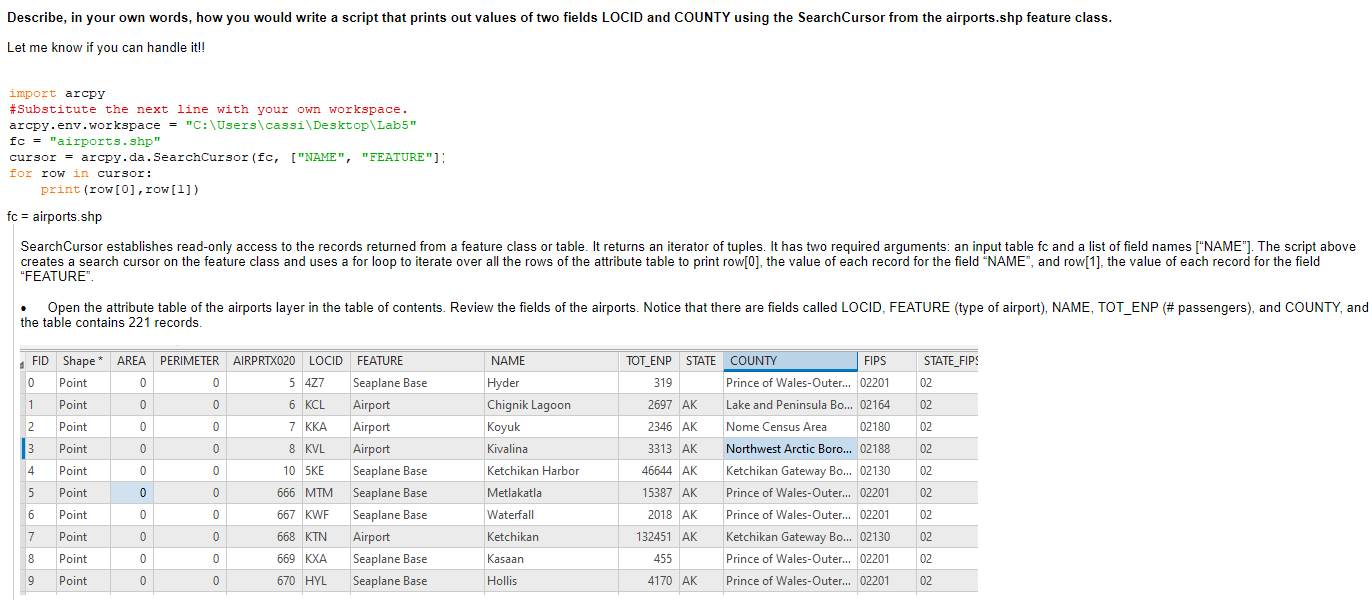Select the FID column header
The height and width of the screenshot is (600, 1372).
pos(40,361)
